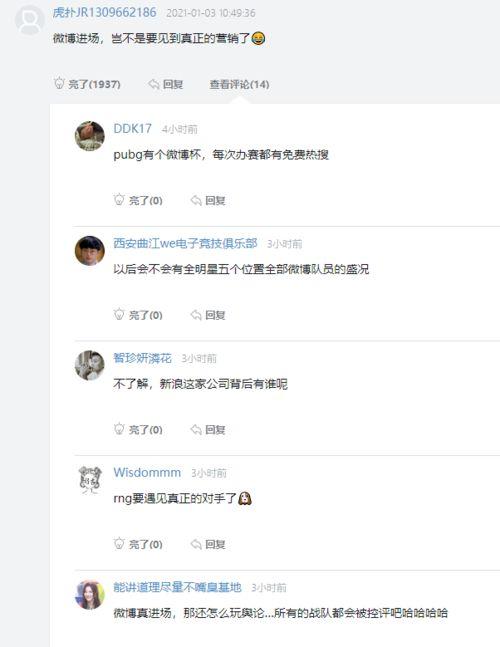The height and width of the screenshot is (647, 500).
Task: Click reply icon under 西安曲江we comment
Action: 196,315
